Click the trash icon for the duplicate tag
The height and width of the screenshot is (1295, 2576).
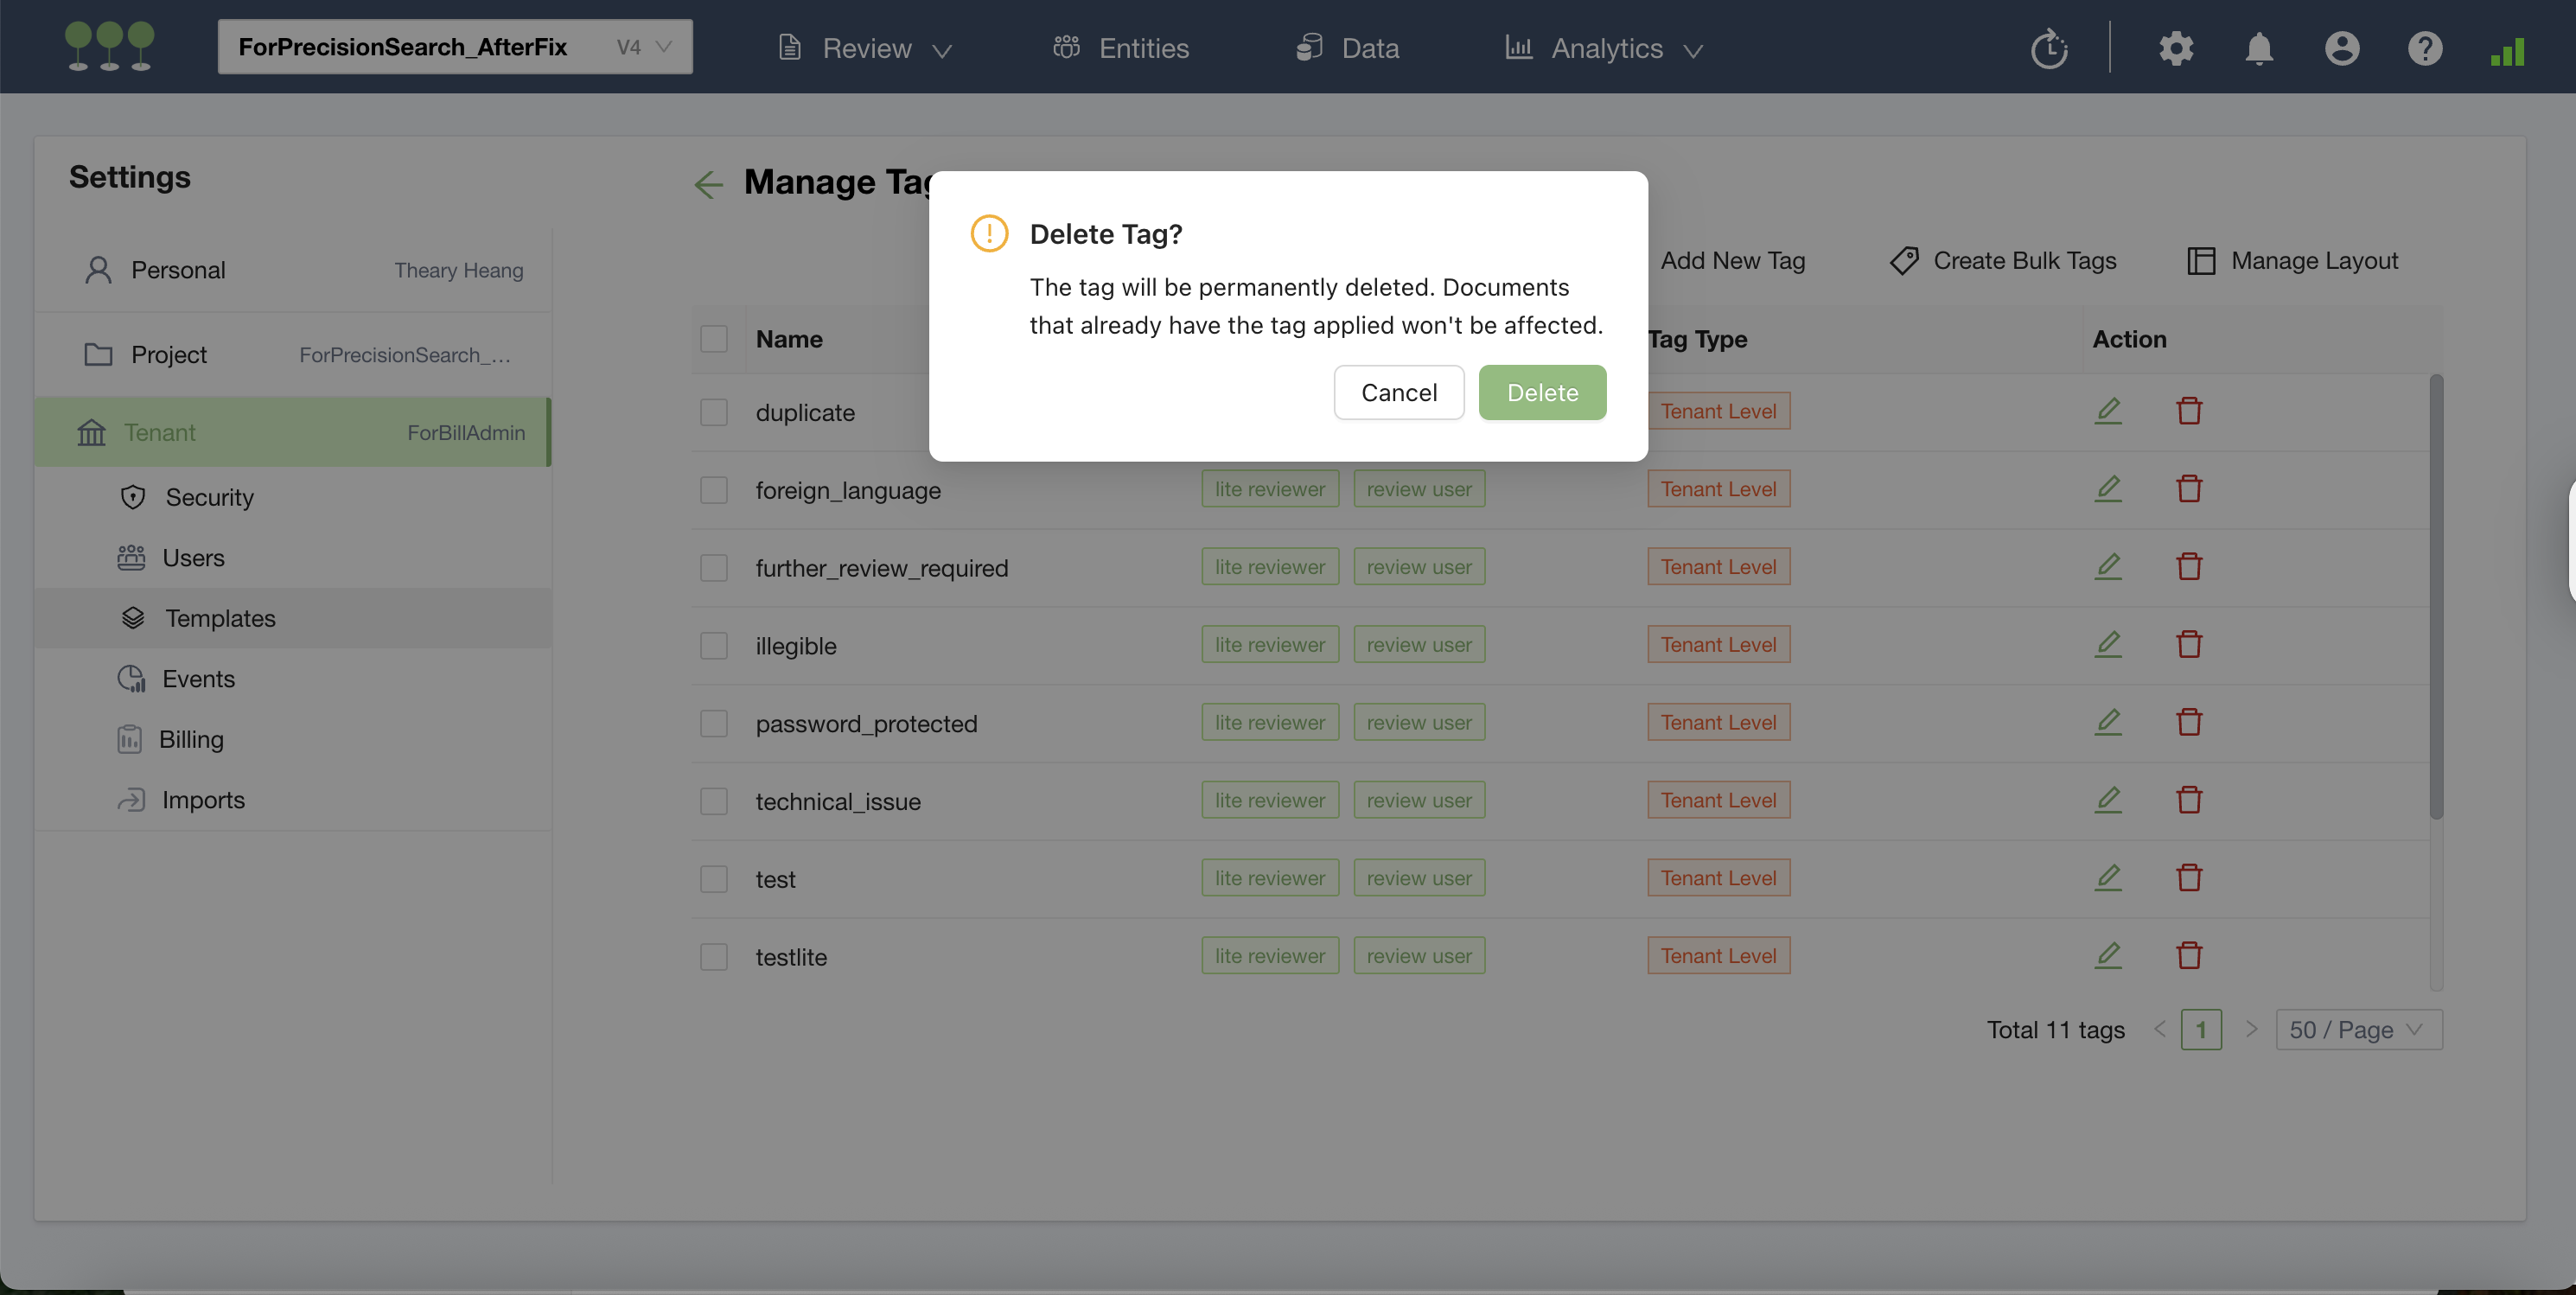2189,411
